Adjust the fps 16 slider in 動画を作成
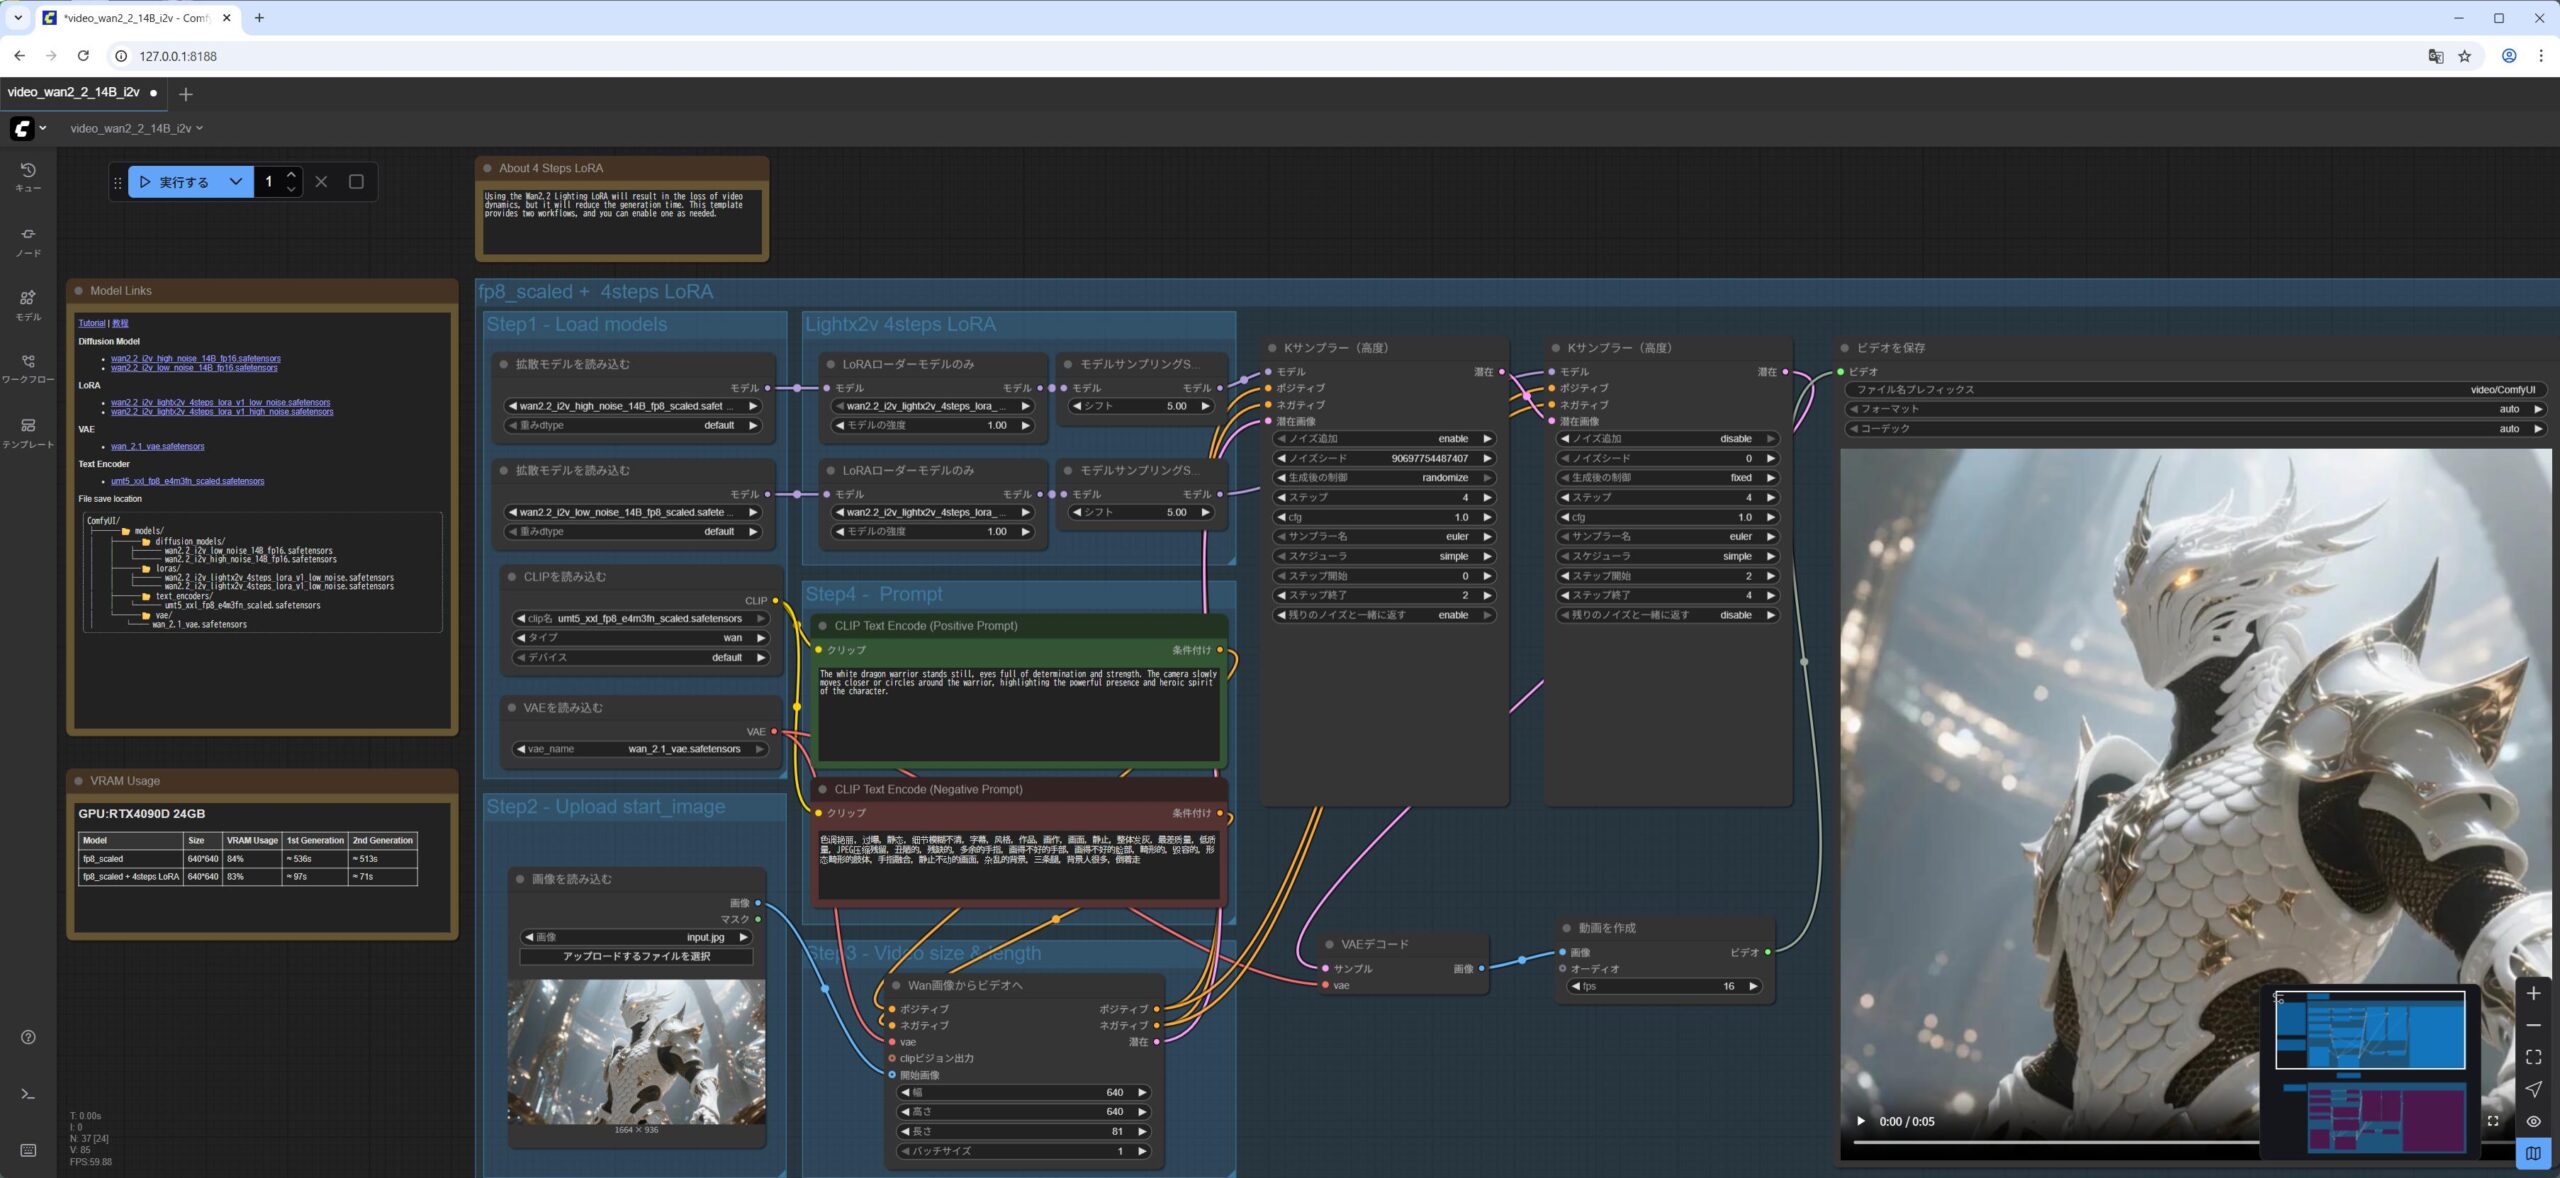Viewport: 2560px width, 1178px height. point(1664,986)
